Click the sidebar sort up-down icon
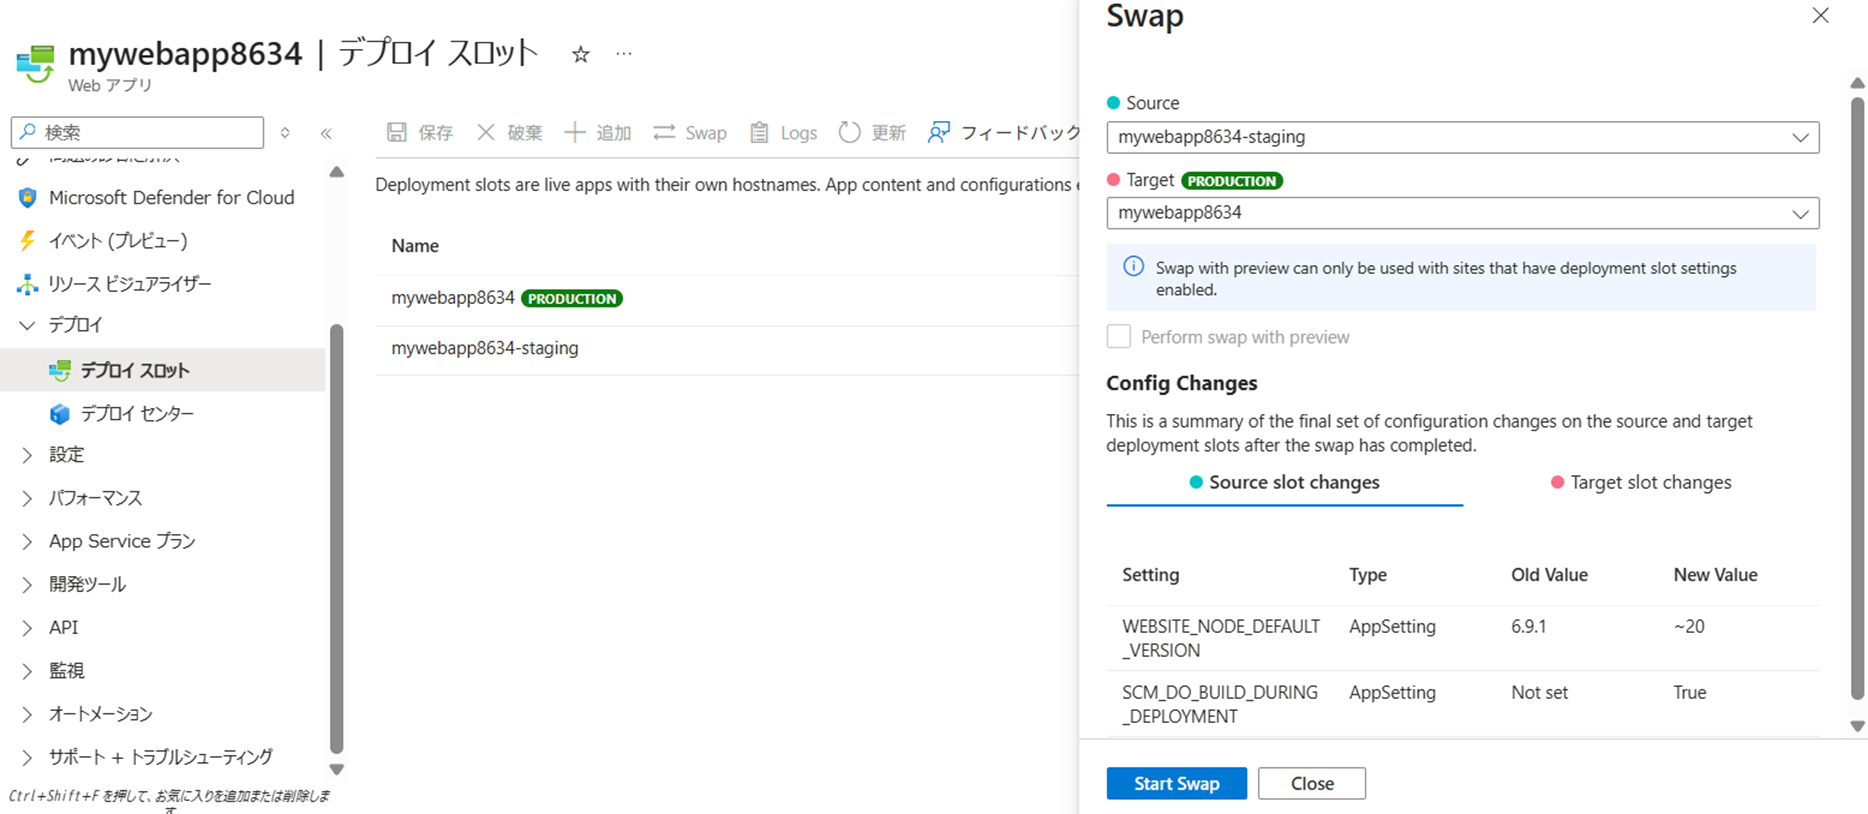Screen dimensions: 1868x814 pos(285,133)
